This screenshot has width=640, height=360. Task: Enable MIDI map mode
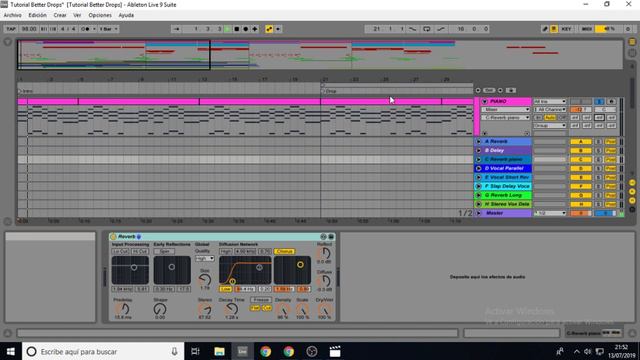coord(587,29)
